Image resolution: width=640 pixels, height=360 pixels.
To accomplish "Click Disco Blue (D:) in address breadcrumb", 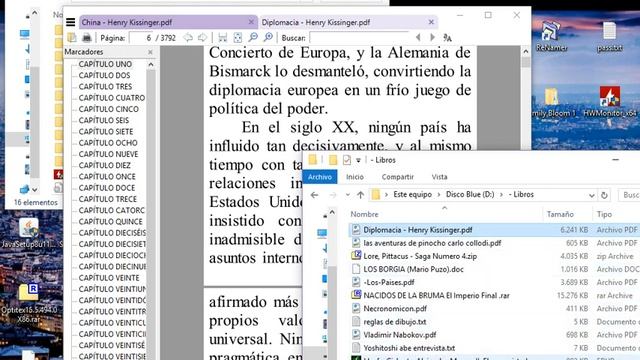I will tap(470, 195).
